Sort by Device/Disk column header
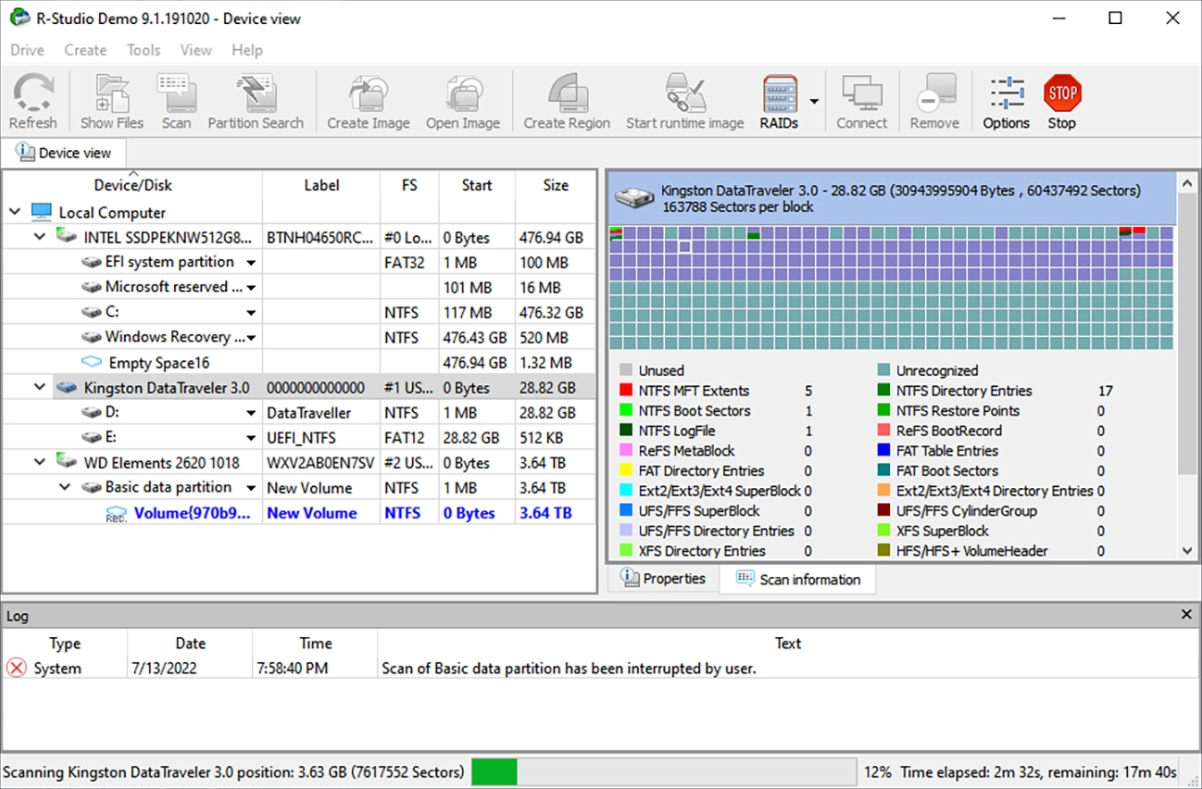 132,185
